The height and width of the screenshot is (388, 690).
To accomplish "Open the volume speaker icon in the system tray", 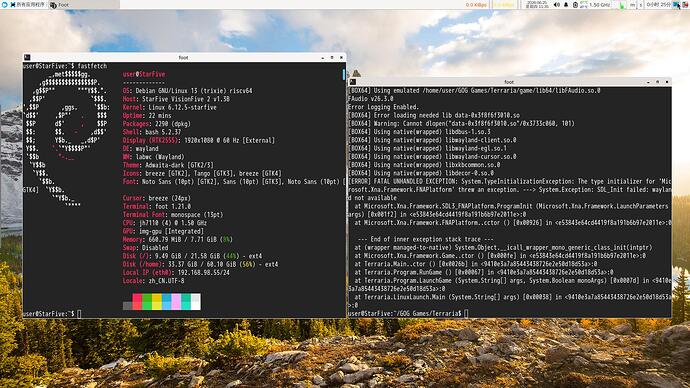I will [557, 5].
